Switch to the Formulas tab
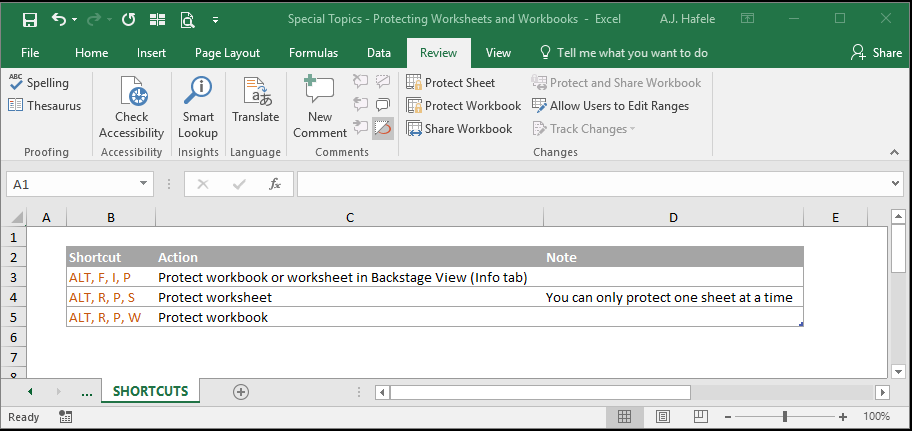The width and height of the screenshot is (912, 431). point(314,53)
